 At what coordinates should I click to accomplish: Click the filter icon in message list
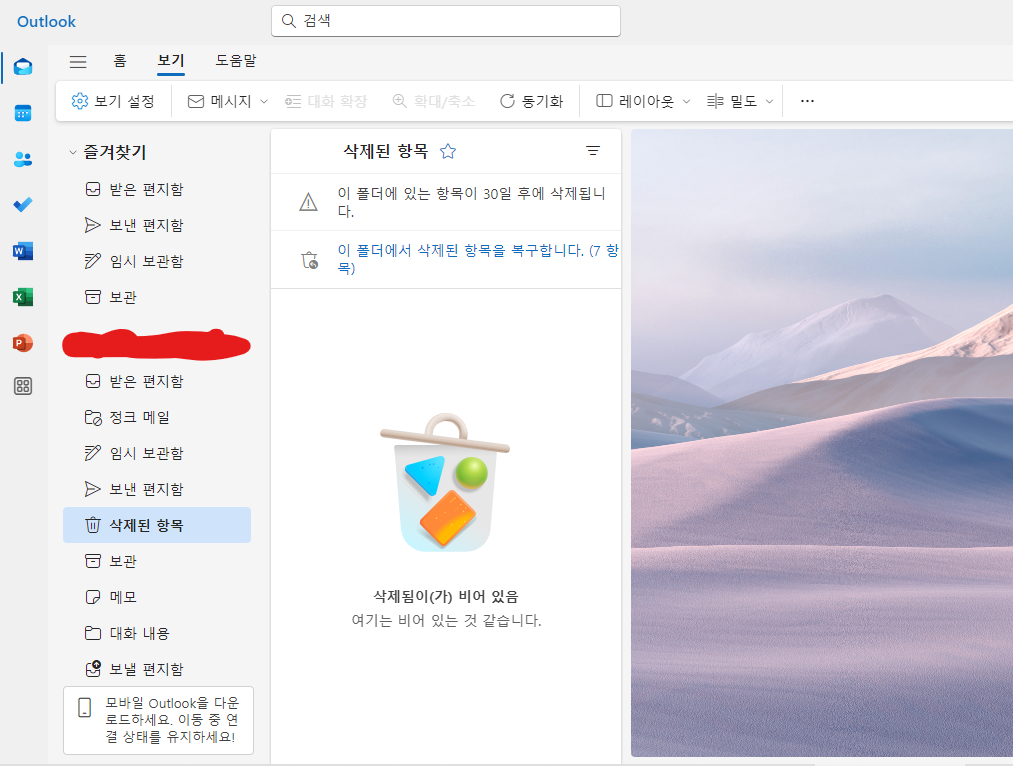[593, 151]
